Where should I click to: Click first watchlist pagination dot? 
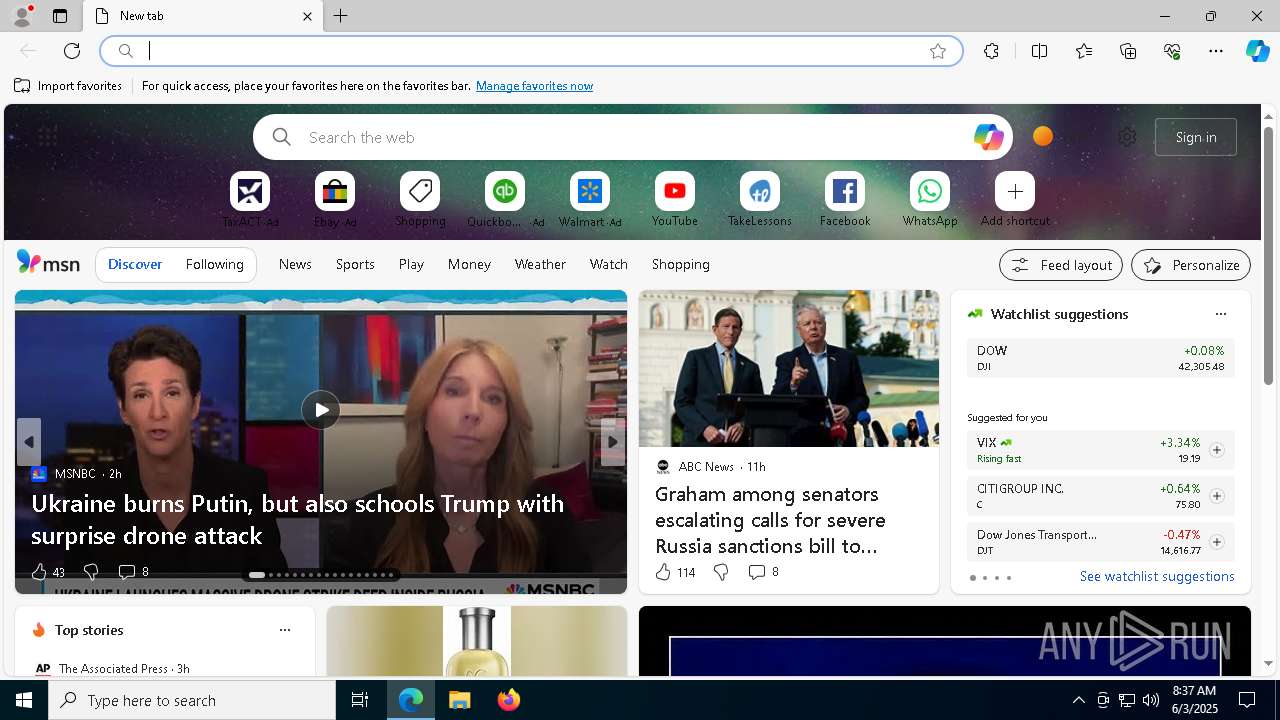click(973, 578)
